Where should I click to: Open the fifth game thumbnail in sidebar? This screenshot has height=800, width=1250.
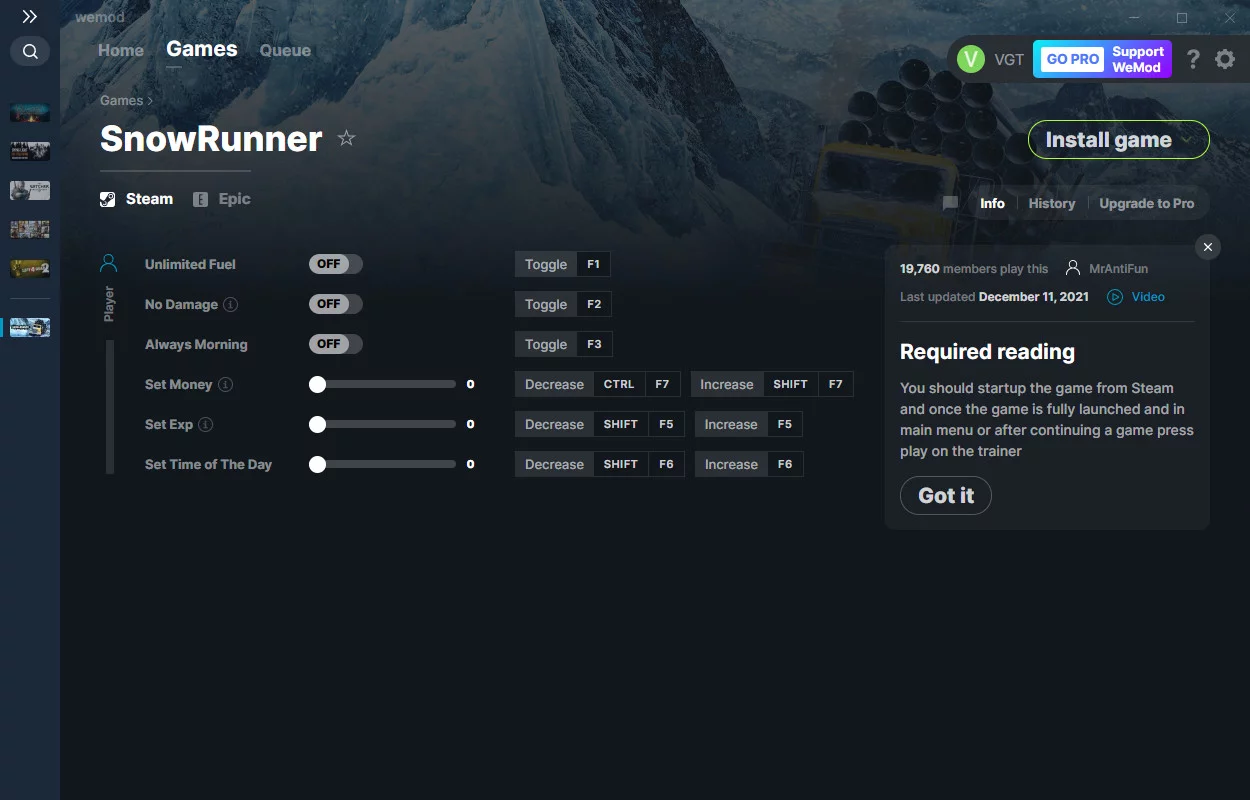coord(30,268)
